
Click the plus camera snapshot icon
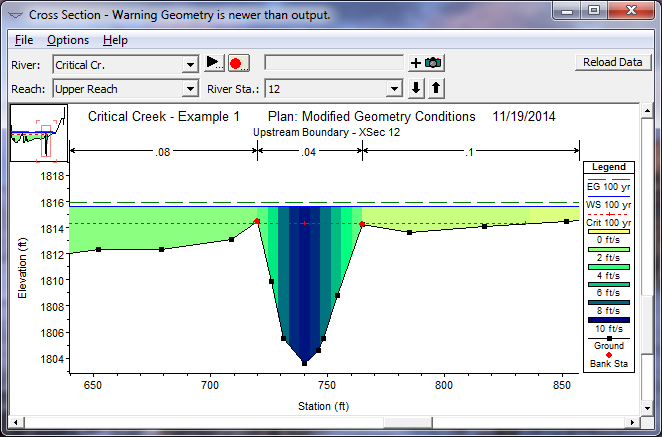426,63
